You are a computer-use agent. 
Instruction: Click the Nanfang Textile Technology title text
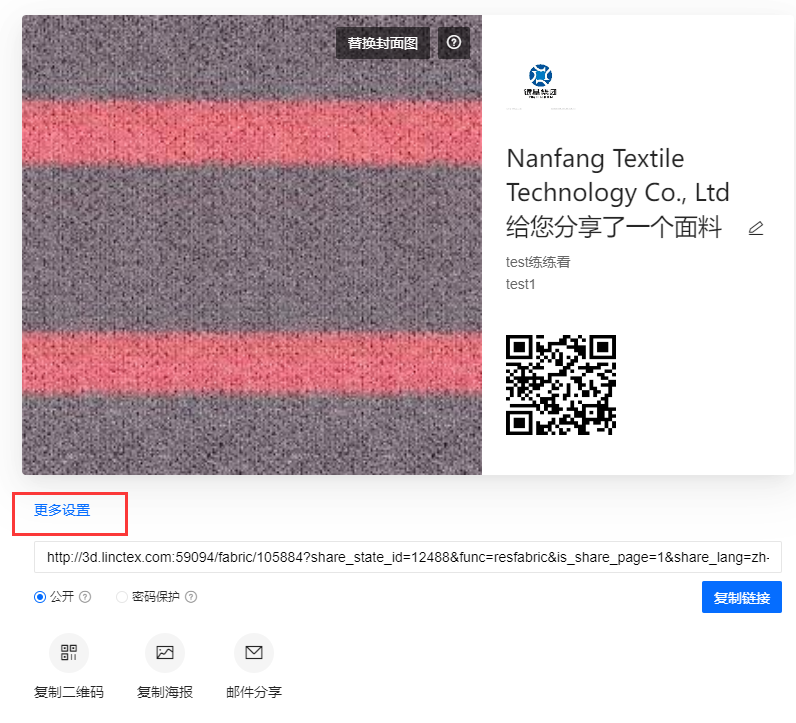pos(617,176)
